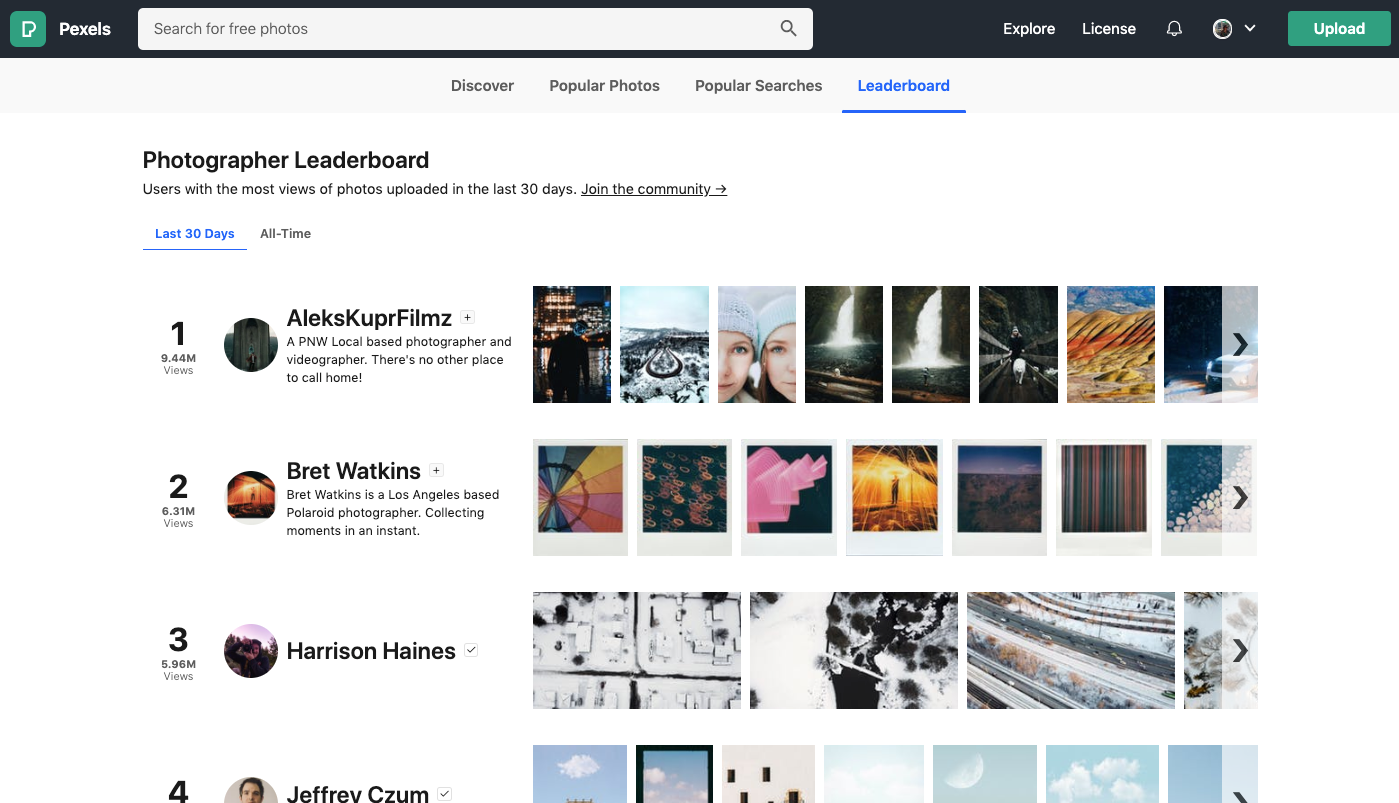Open the AleksKuprFilmz name link

point(369,318)
